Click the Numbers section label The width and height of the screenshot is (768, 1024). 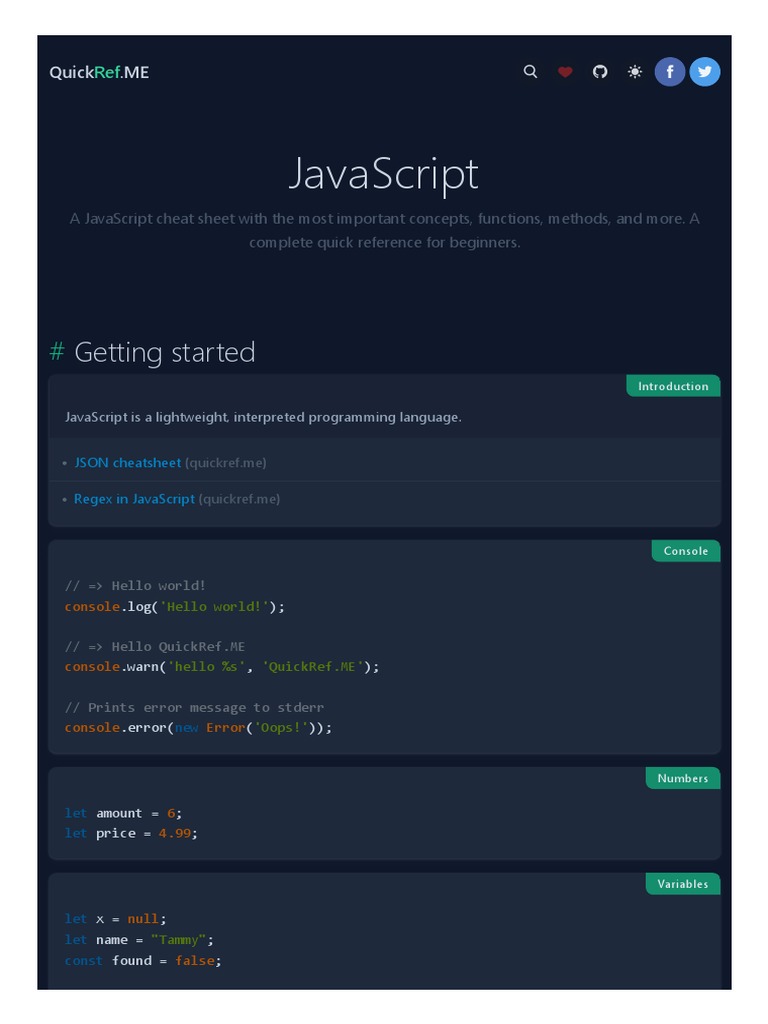(683, 778)
